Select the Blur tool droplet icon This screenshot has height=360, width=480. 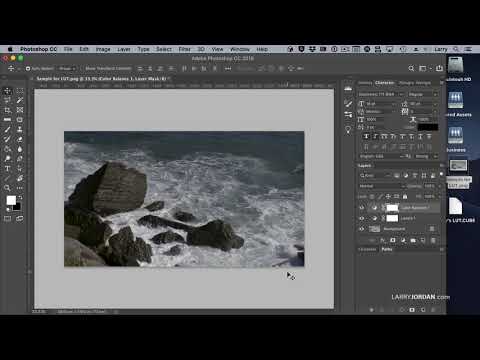pos(20,149)
